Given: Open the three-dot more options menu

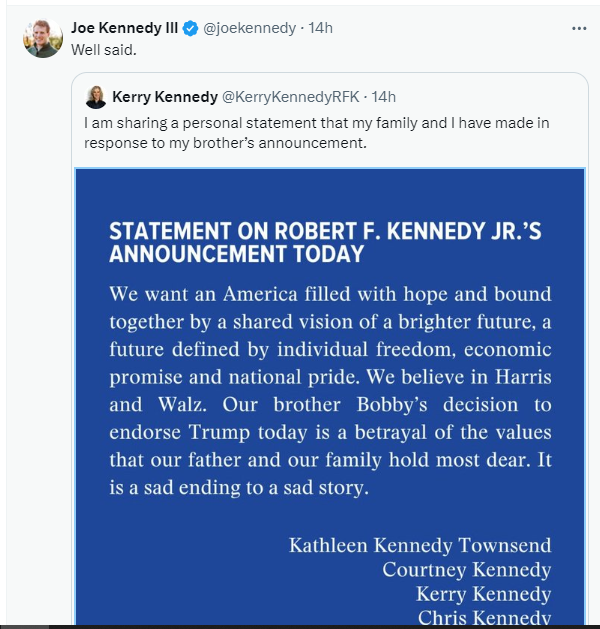Looking at the screenshot, I should tap(579, 28).
